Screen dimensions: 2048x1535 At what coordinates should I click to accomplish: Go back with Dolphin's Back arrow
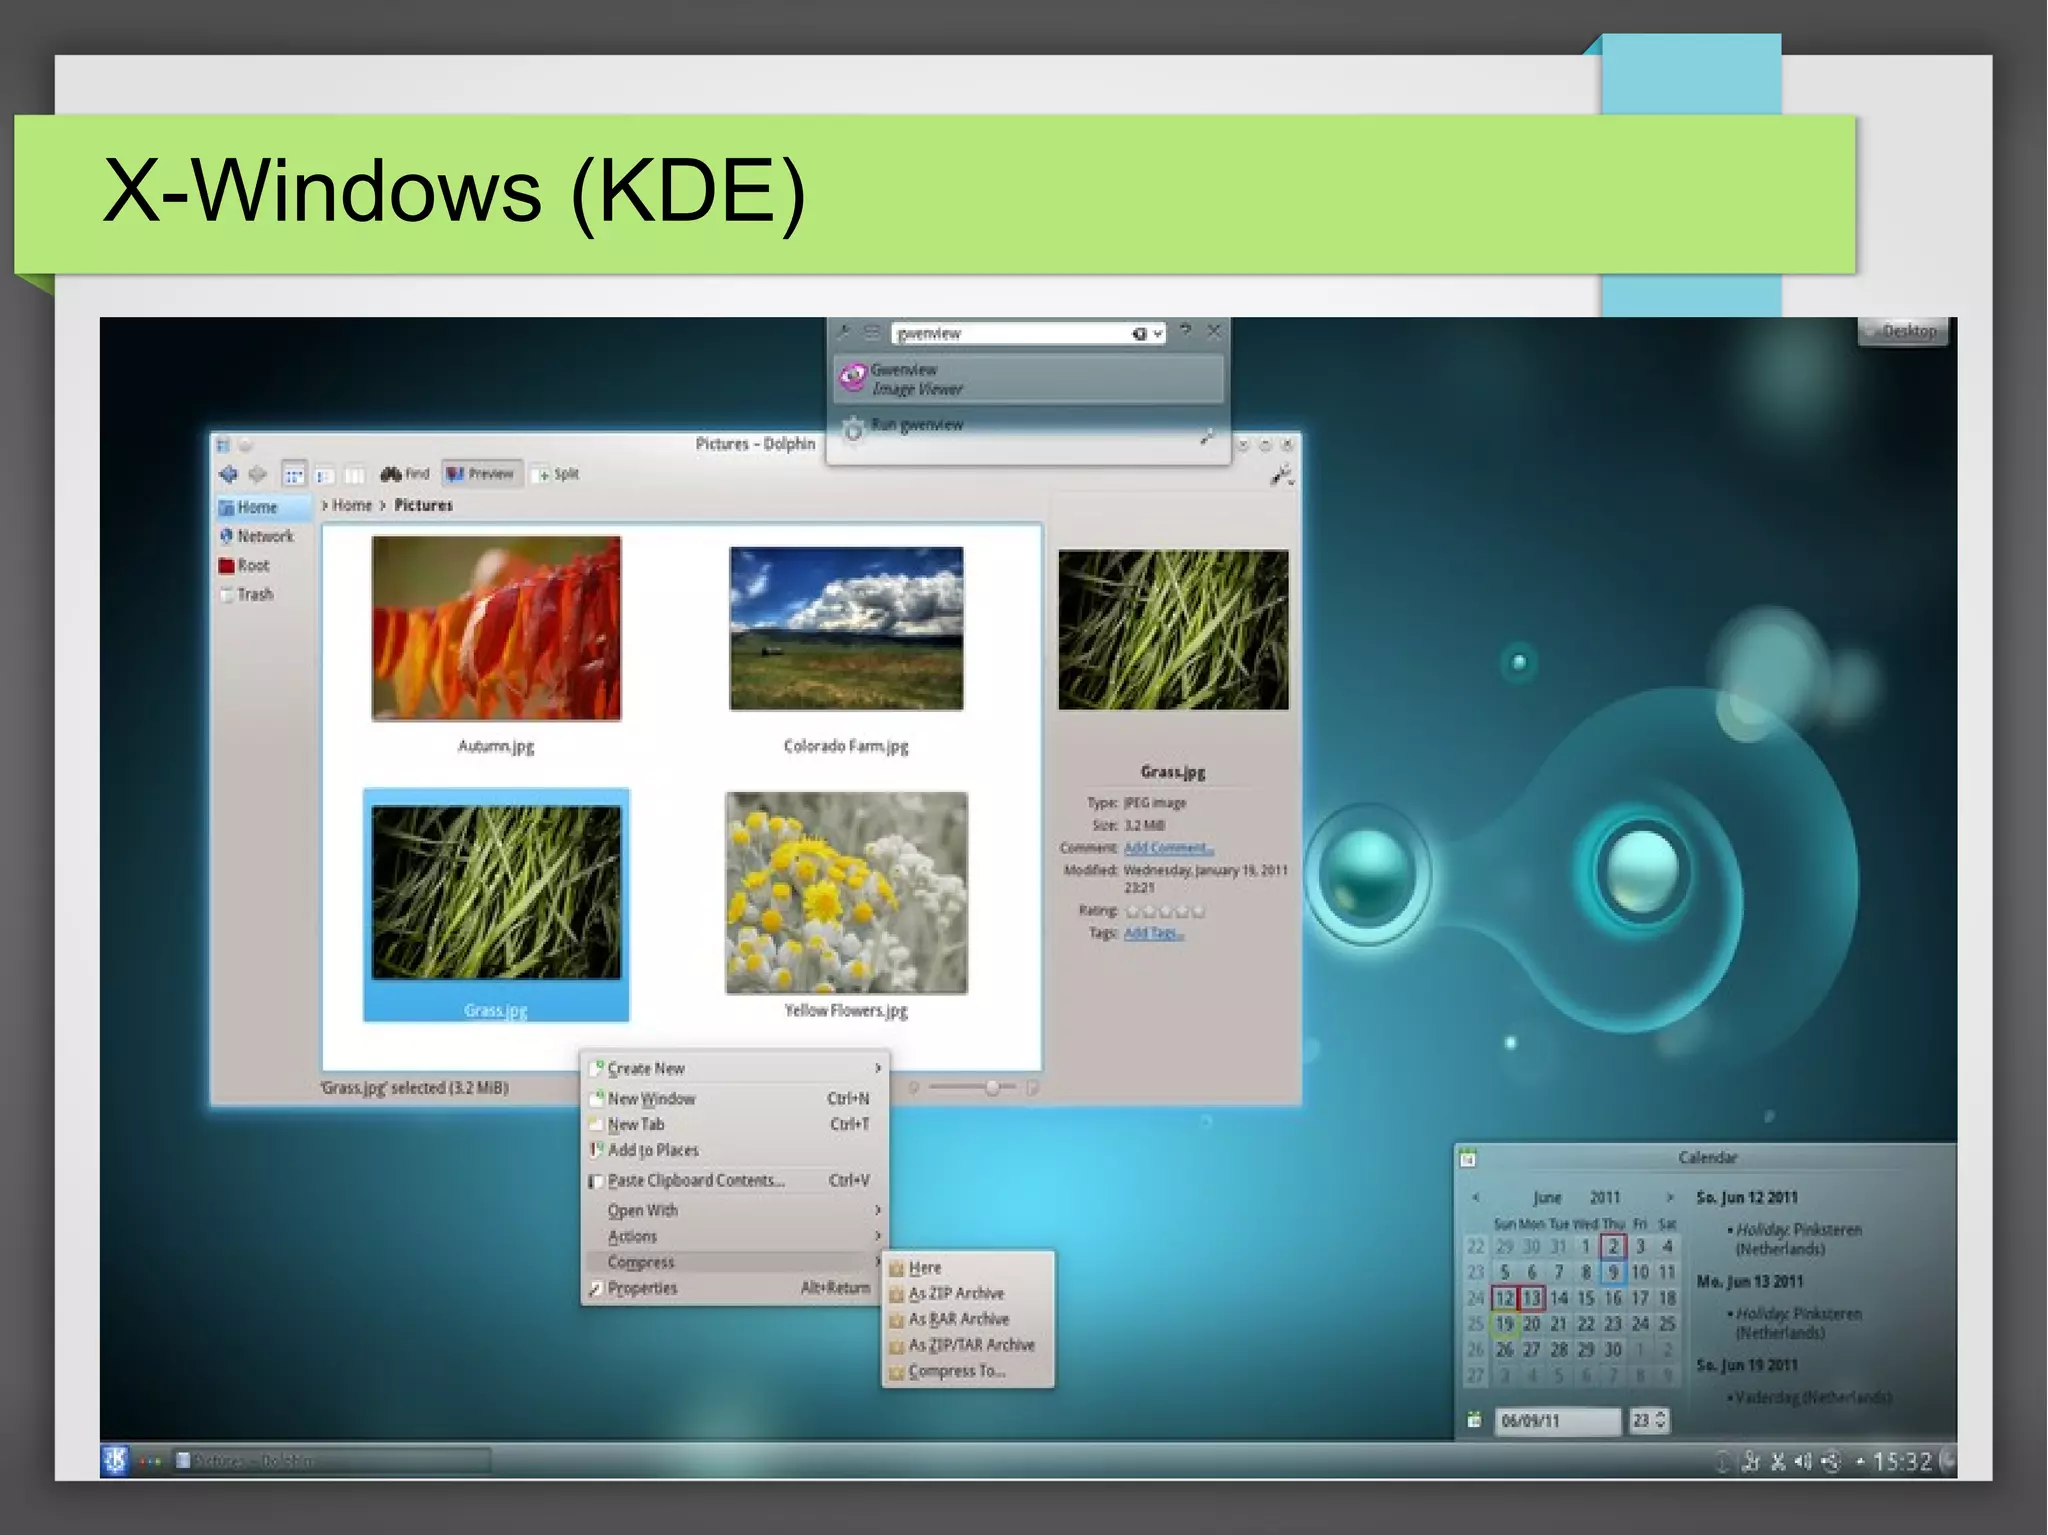coord(228,474)
